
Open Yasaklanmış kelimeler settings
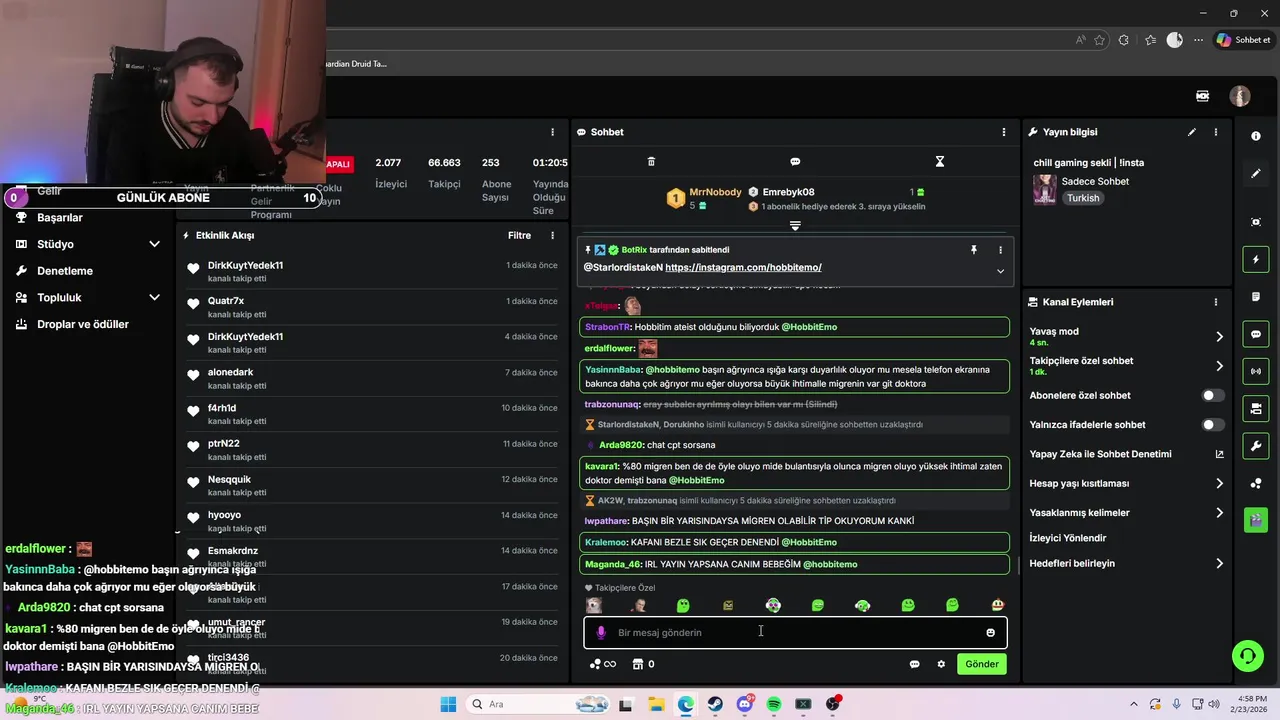pyautogui.click(x=1126, y=513)
